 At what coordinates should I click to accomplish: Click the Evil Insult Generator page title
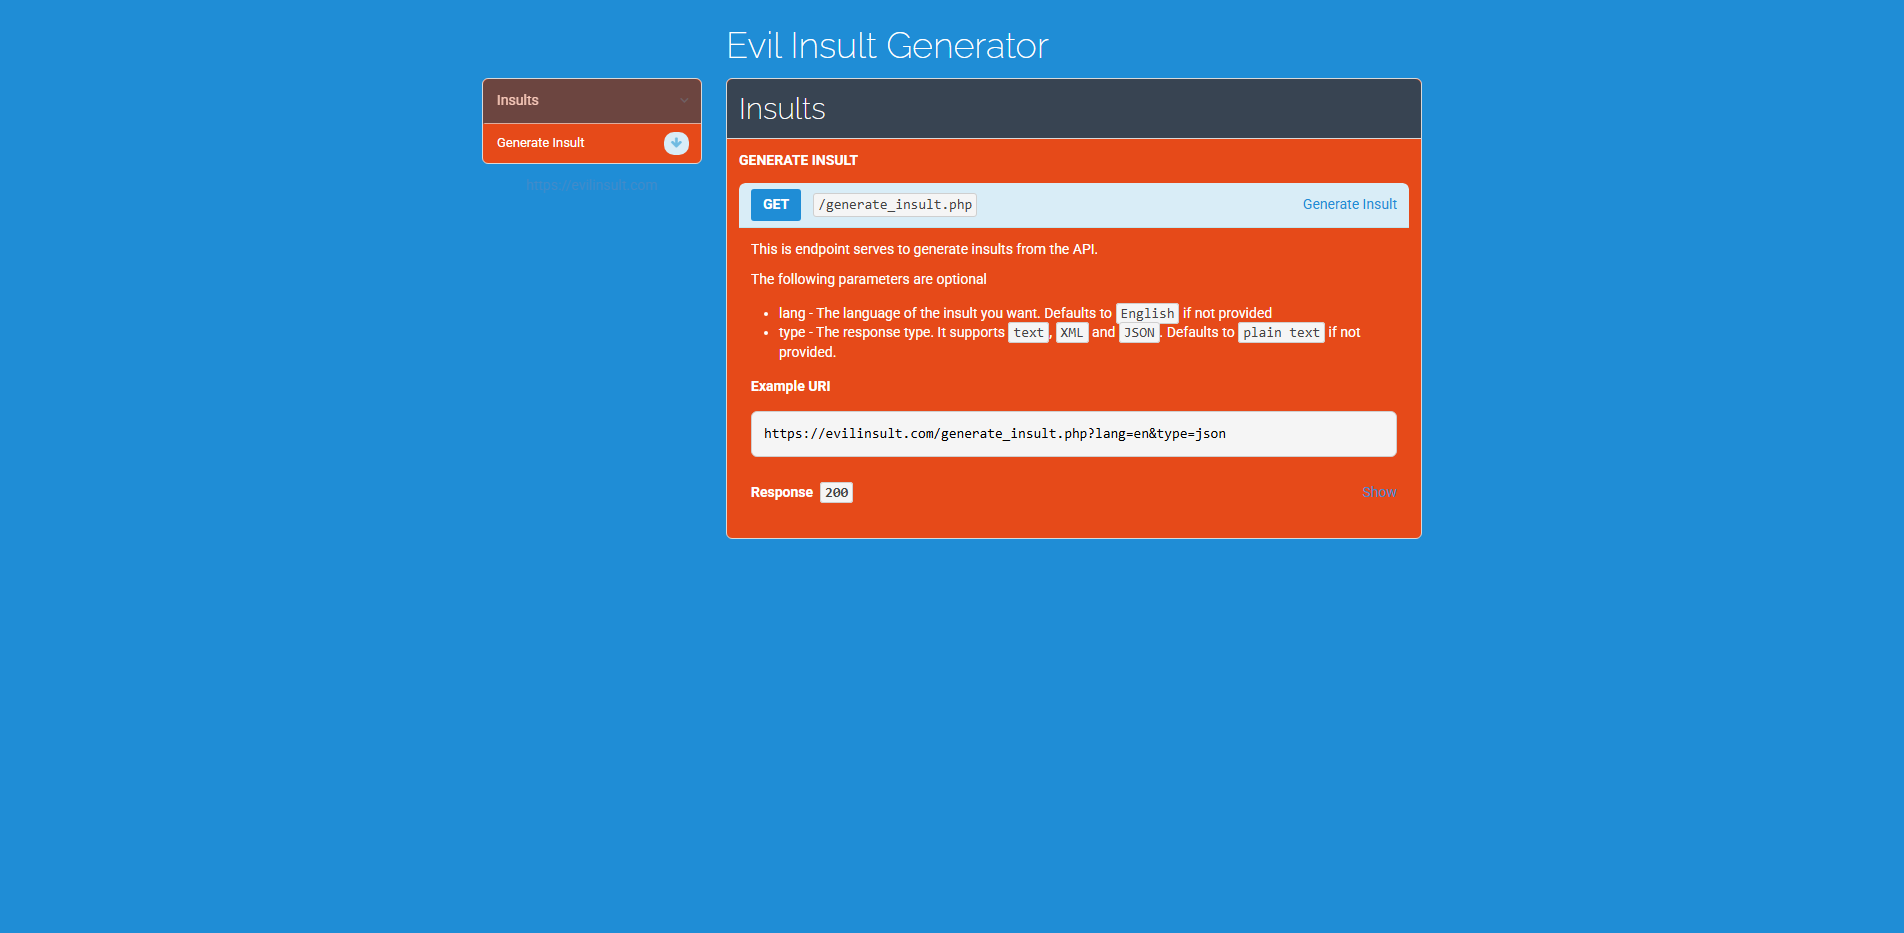(887, 45)
